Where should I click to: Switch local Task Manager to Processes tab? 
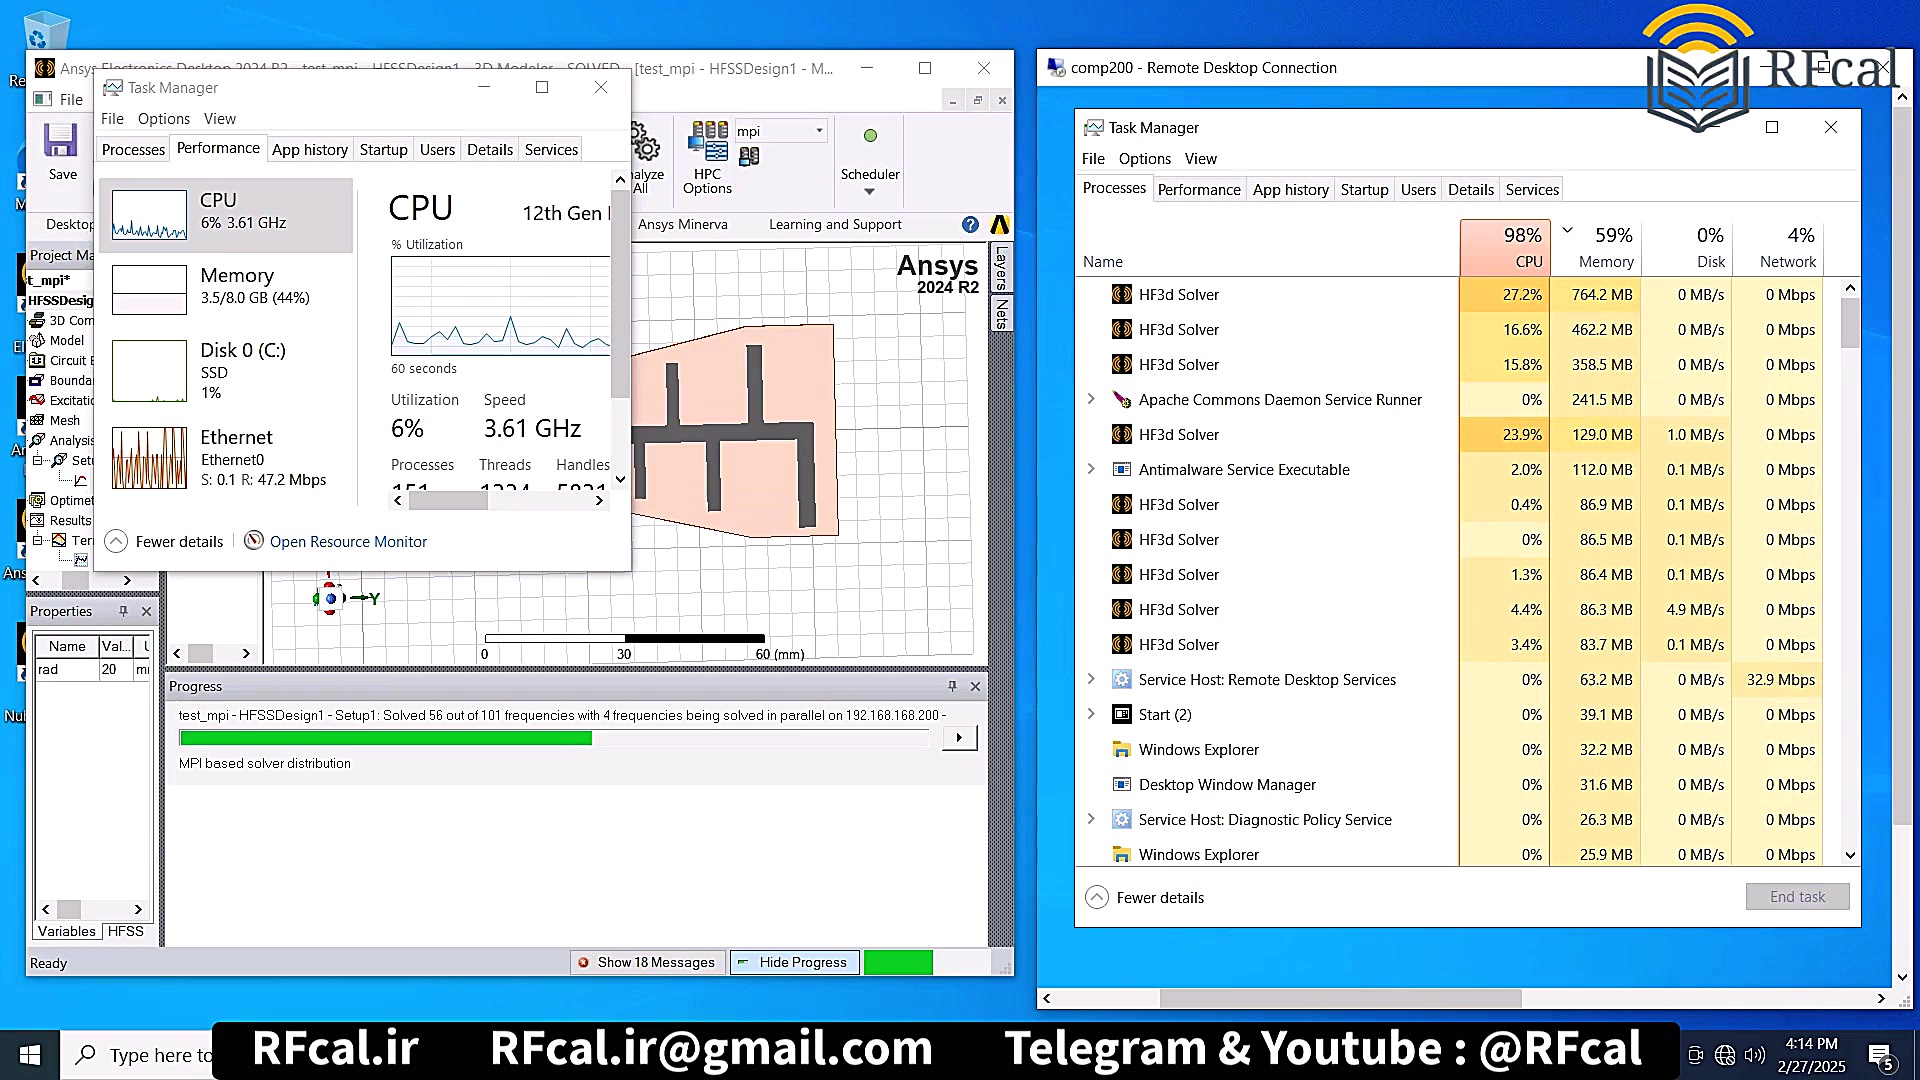133,149
